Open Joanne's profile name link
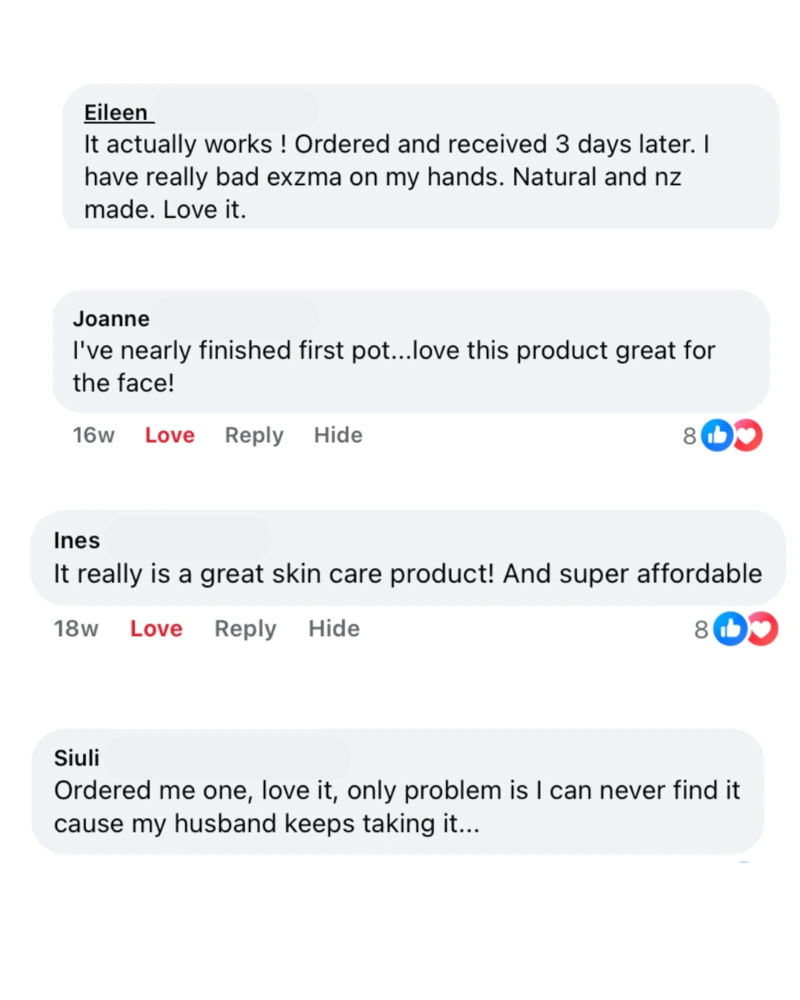The width and height of the screenshot is (800, 1000). point(111,318)
